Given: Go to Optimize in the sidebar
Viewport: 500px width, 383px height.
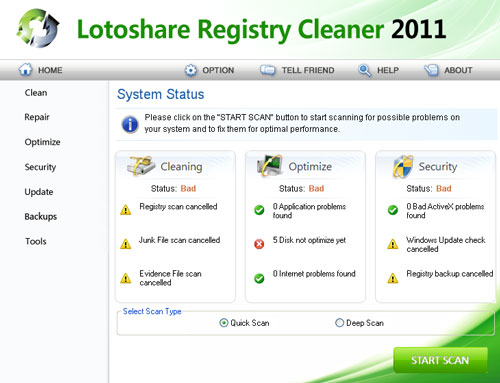Looking at the screenshot, I should tap(42, 142).
